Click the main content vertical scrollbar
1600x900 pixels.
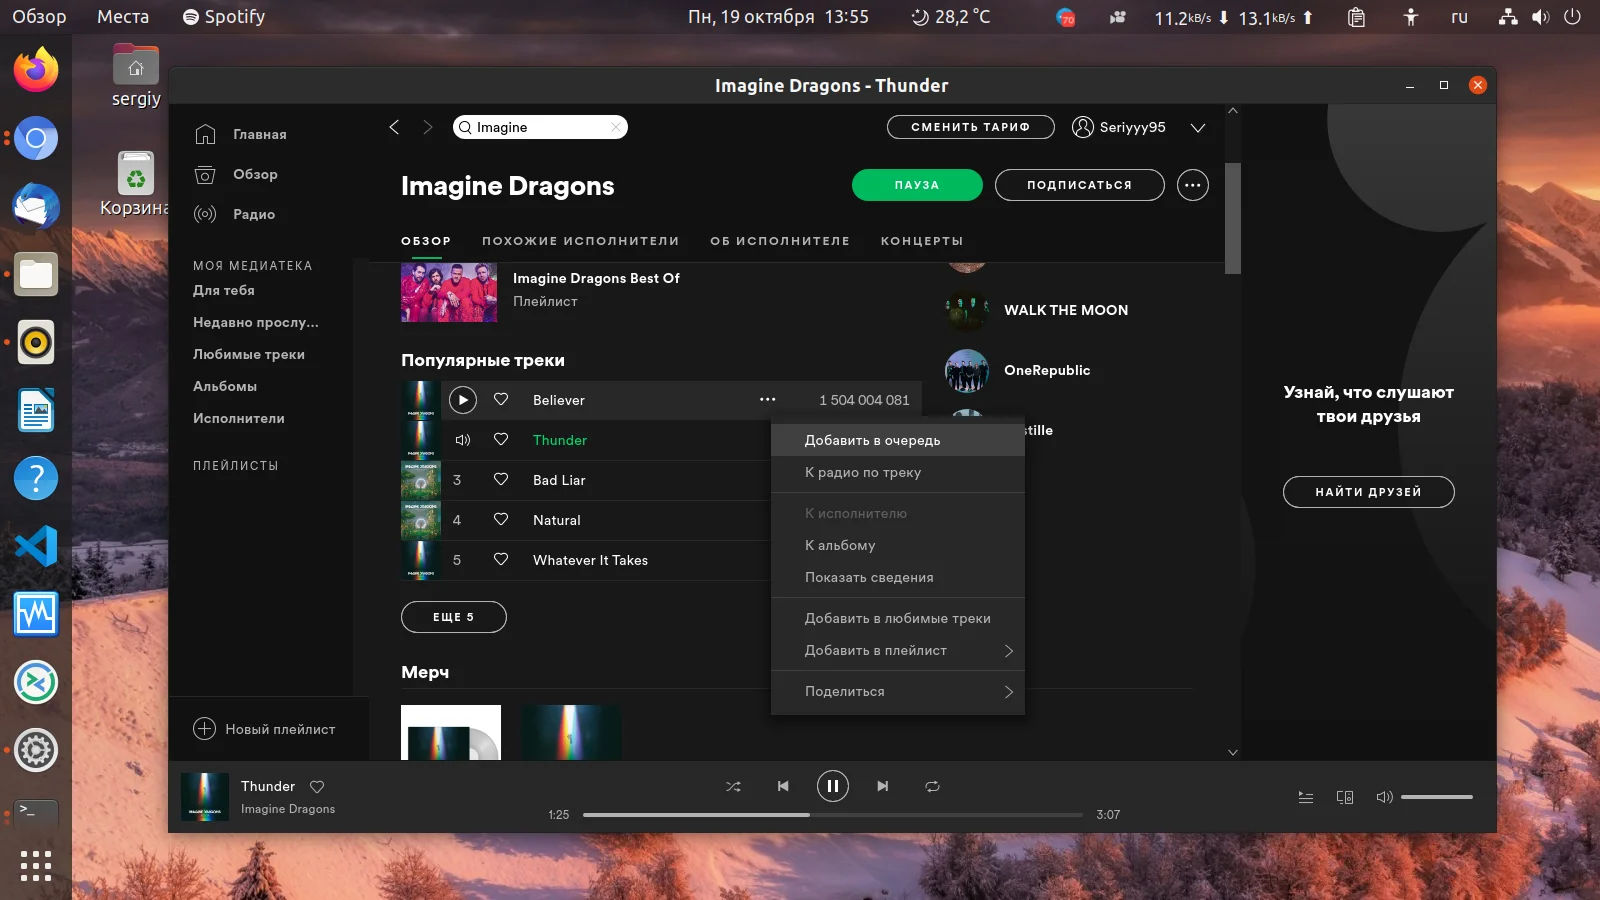(x=1233, y=218)
